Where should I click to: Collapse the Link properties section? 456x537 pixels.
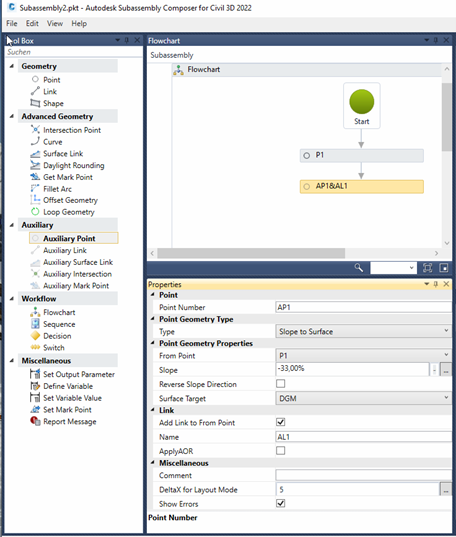click(153, 410)
